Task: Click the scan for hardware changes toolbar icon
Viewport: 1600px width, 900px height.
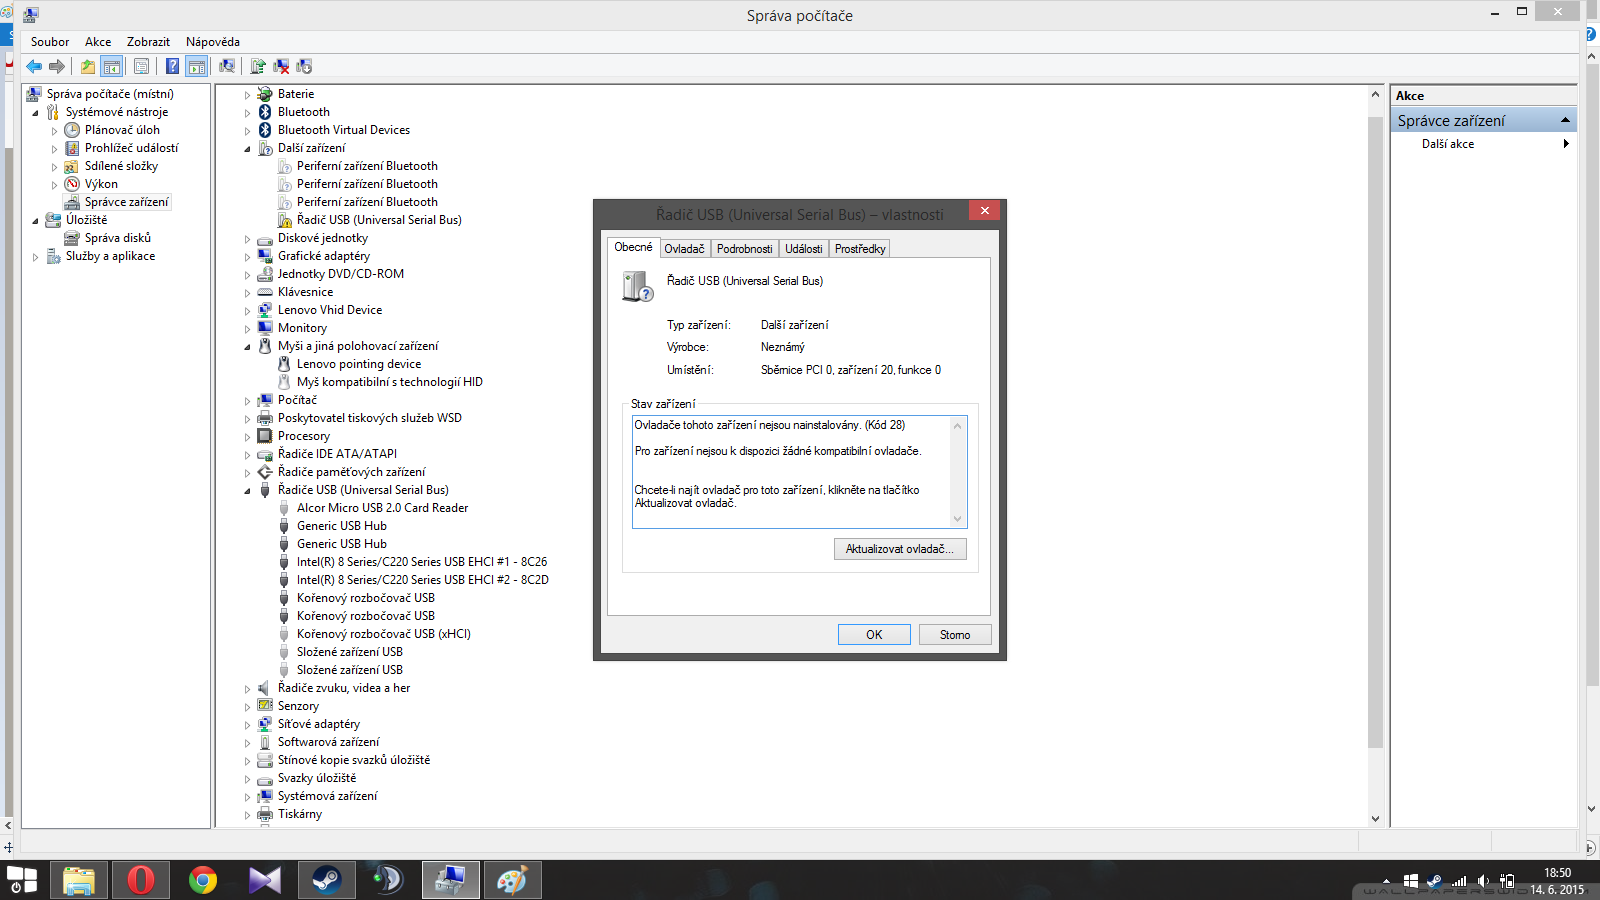Action: pos(227,66)
